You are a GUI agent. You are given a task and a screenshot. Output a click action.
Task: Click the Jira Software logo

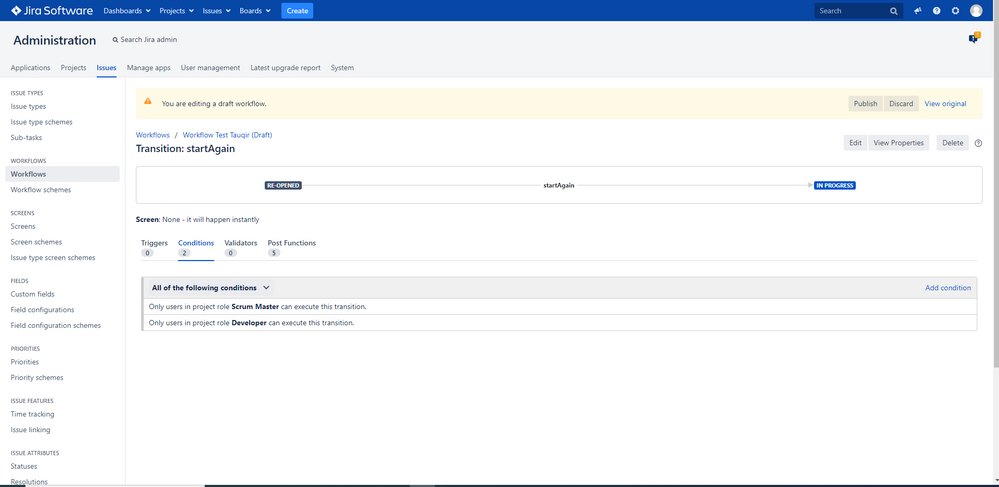coord(52,11)
